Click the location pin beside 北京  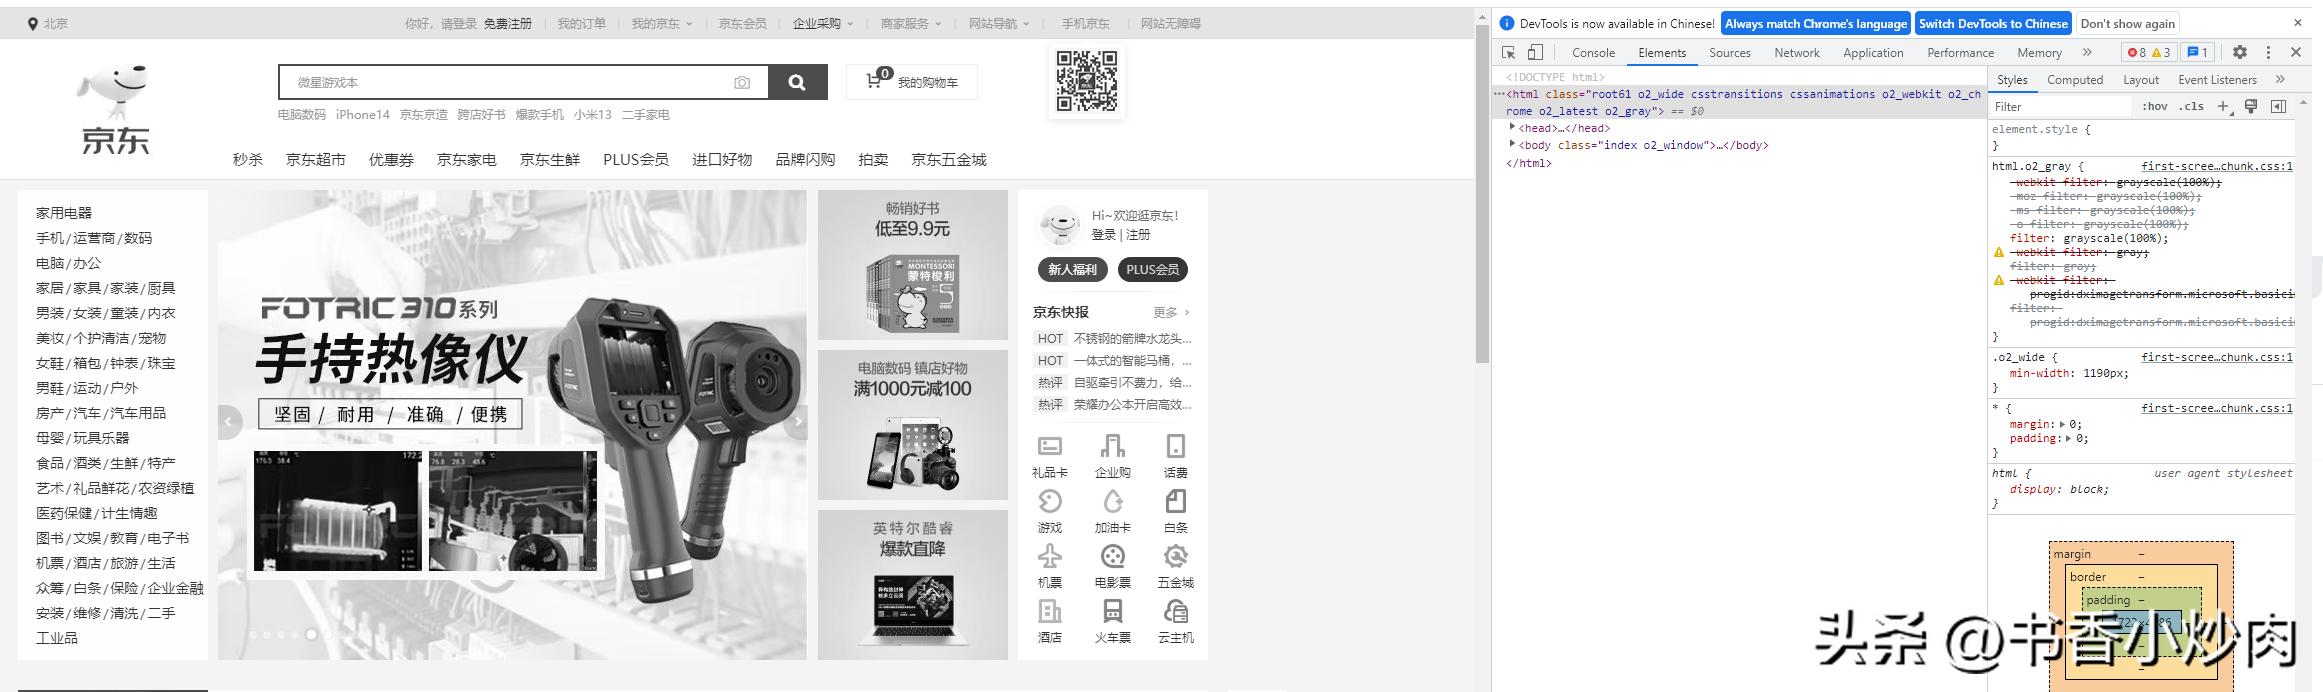tap(32, 23)
